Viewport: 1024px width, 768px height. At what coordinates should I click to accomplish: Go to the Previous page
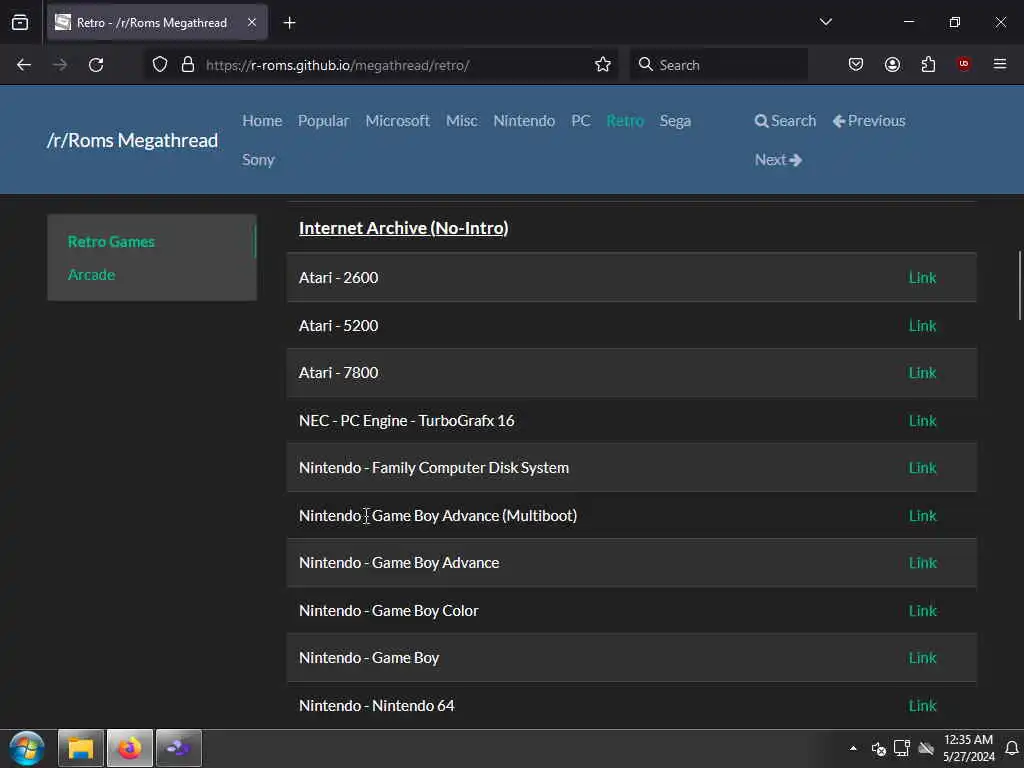(869, 121)
